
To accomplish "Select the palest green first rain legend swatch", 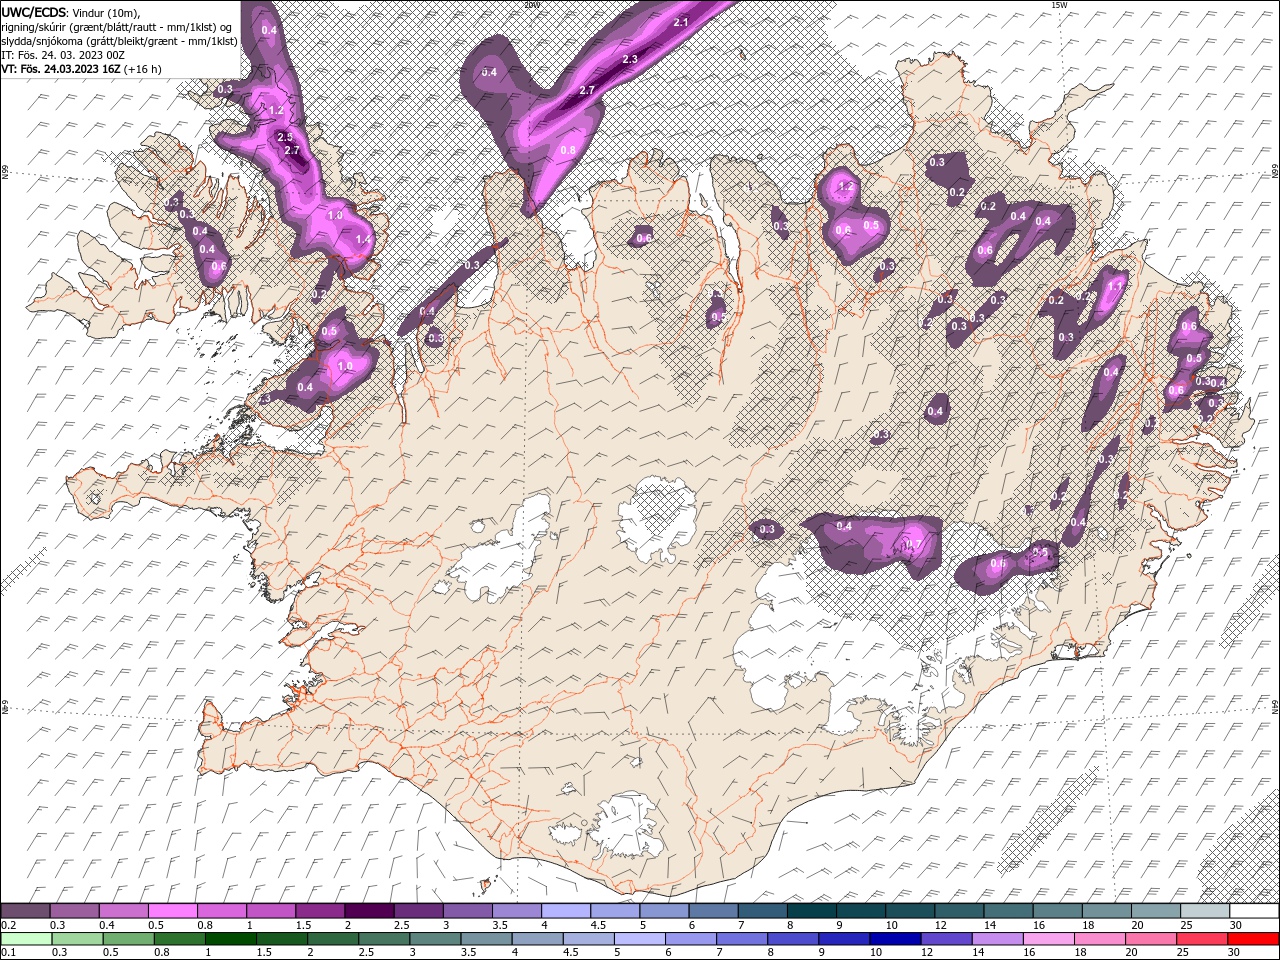I will (25, 939).
